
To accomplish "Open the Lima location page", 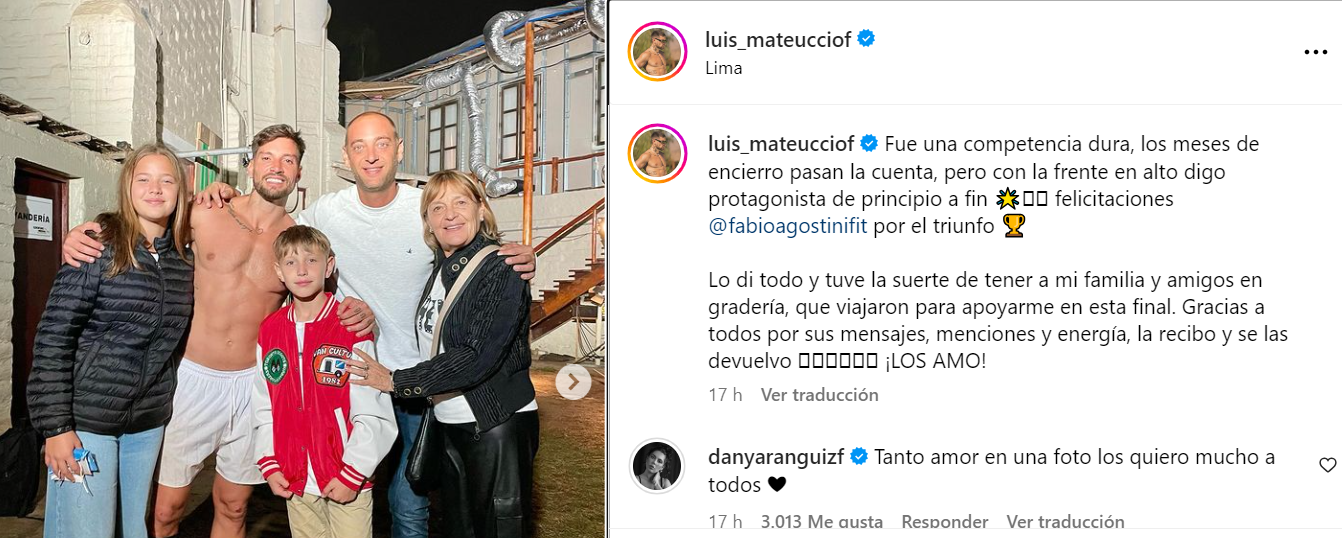I will [724, 68].
